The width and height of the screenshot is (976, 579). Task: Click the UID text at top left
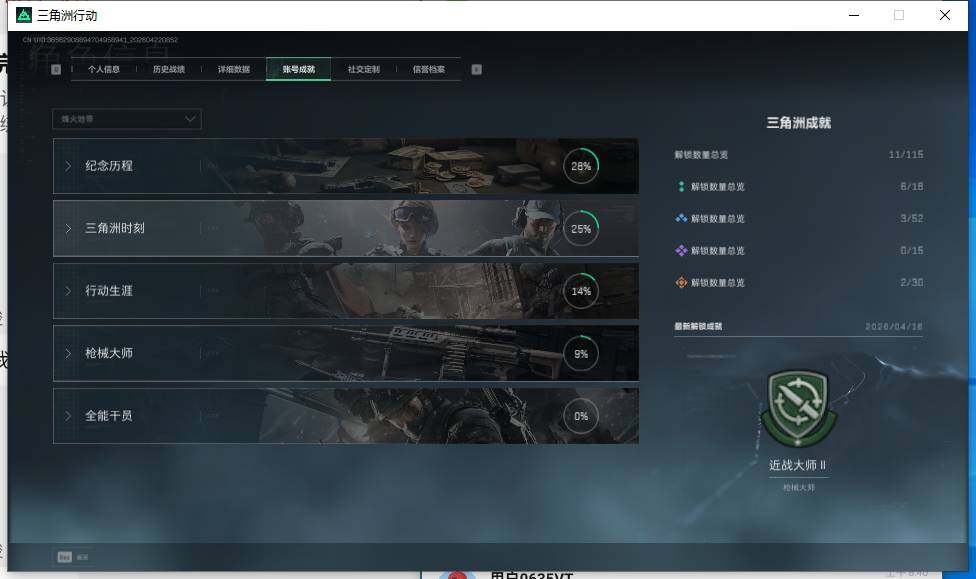(100, 40)
